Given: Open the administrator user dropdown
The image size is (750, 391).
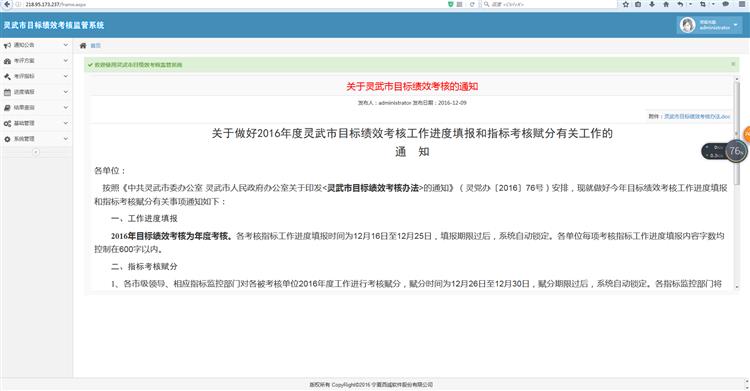Looking at the screenshot, I should (710, 25).
